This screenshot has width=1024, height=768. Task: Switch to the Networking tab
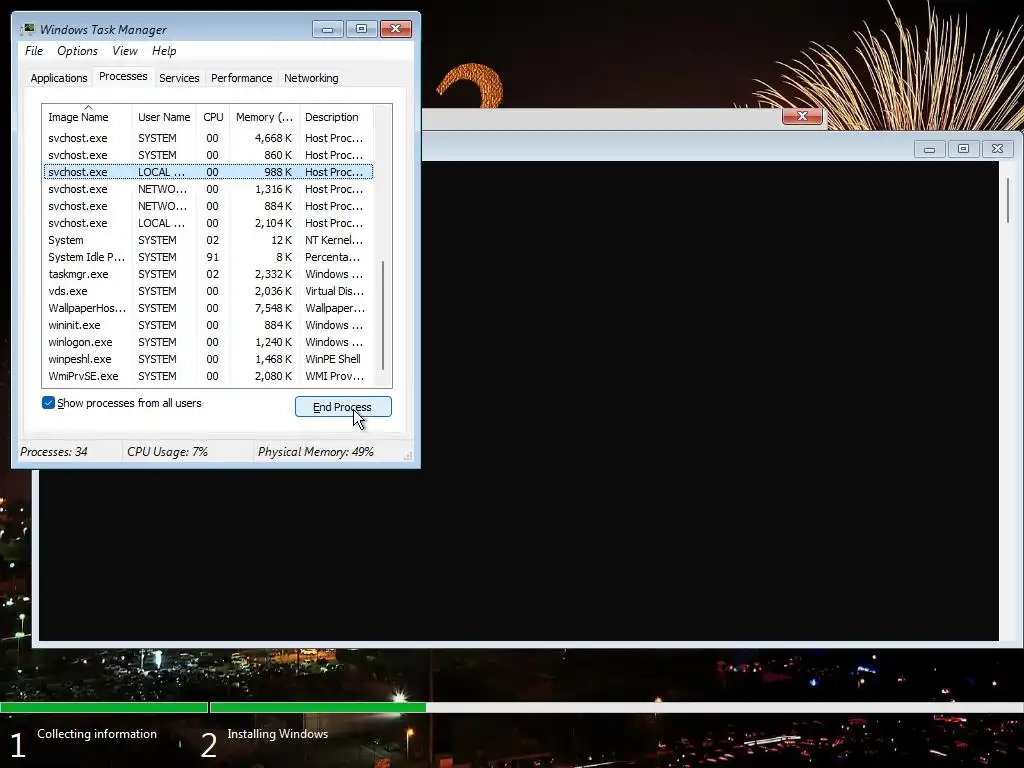click(311, 78)
